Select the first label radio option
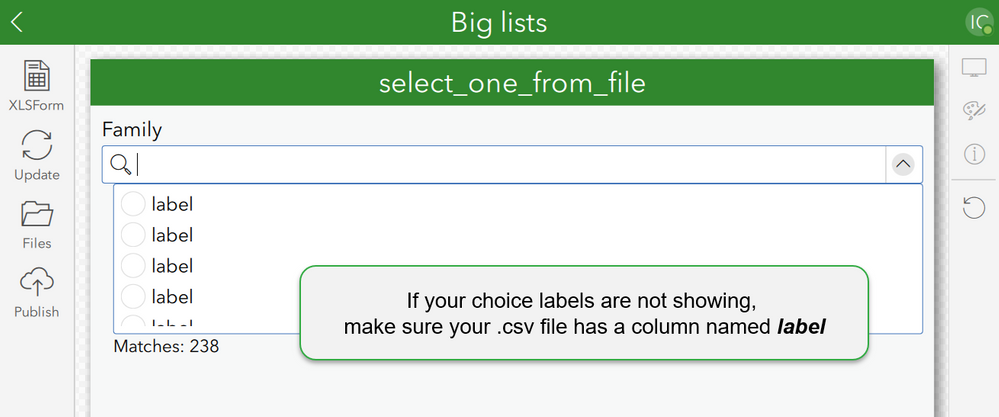Viewport: 999px width, 417px height. click(x=133, y=204)
